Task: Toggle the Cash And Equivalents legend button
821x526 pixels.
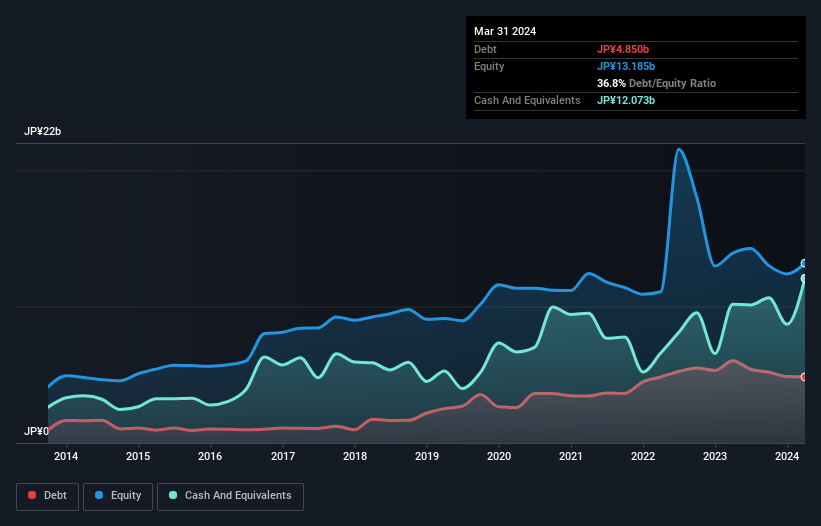Action: point(230,496)
